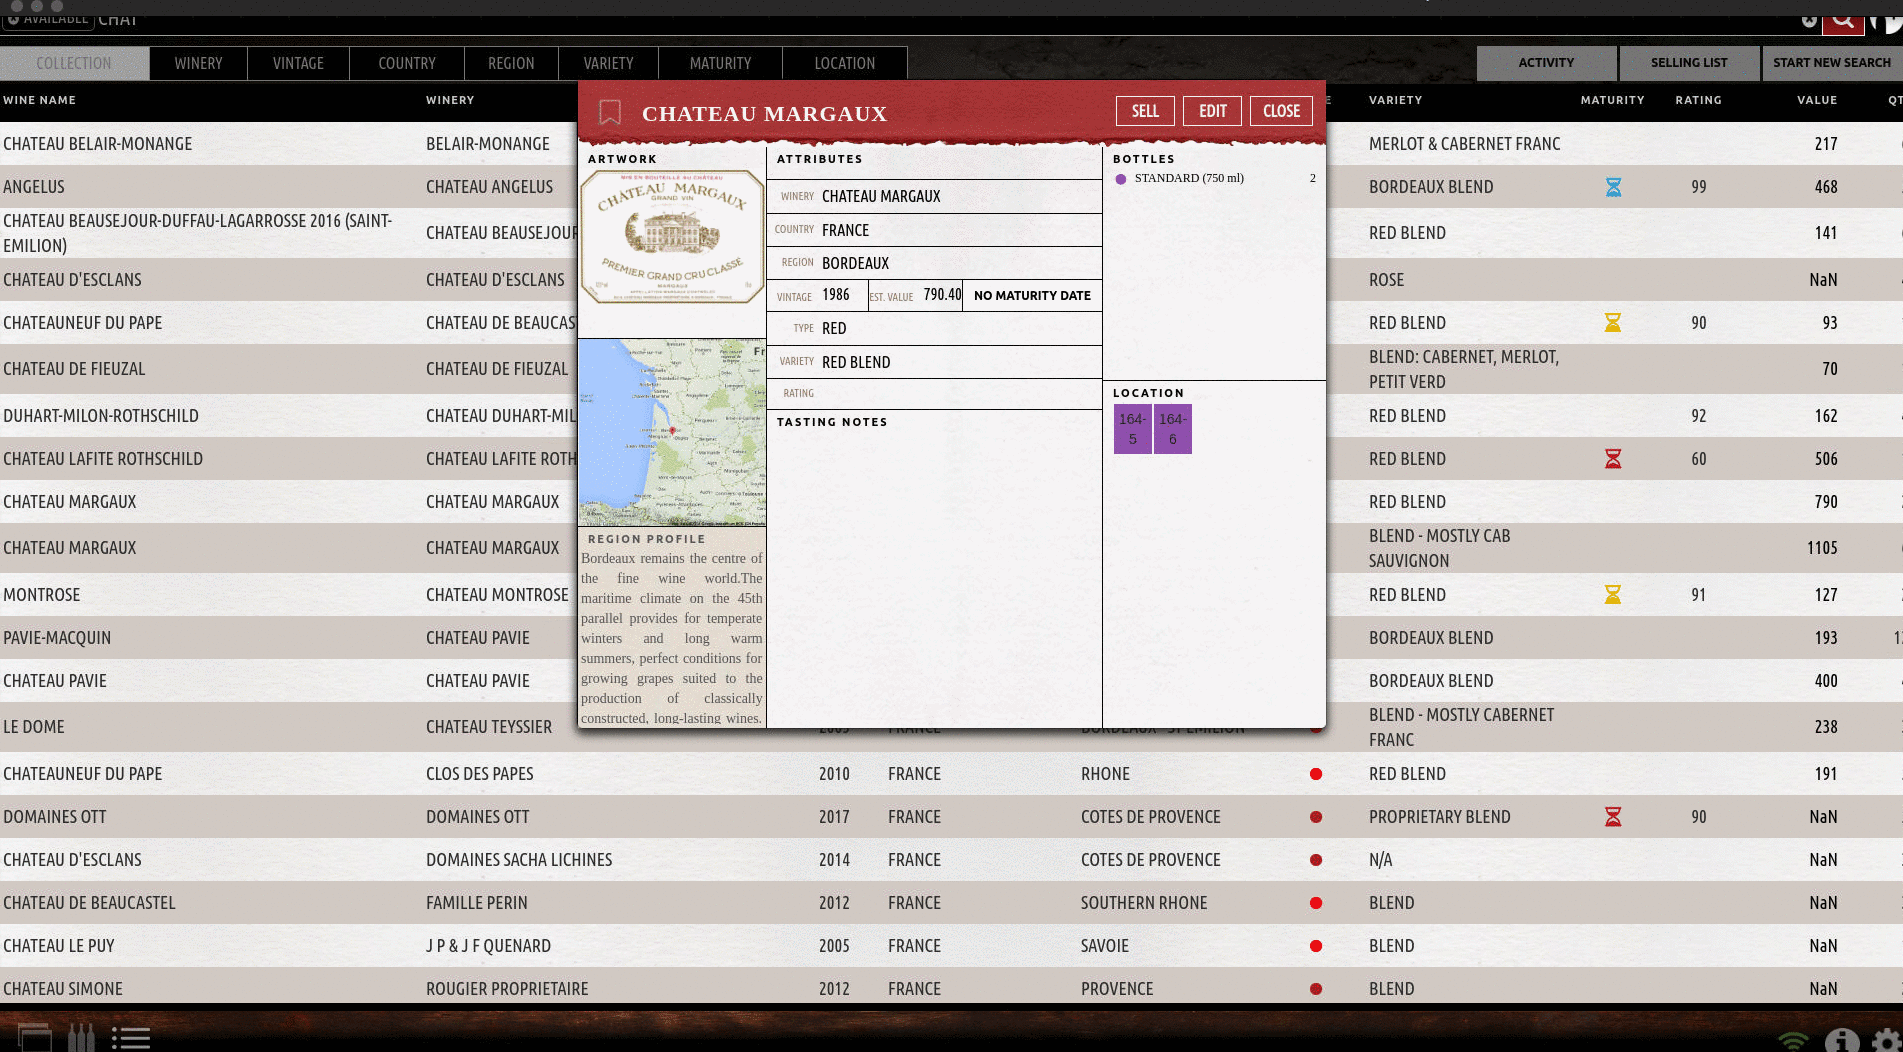The width and height of the screenshot is (1903, 1052).
Task: Open the bottles view icon in the bottom bar
Action: point(81,1037)
